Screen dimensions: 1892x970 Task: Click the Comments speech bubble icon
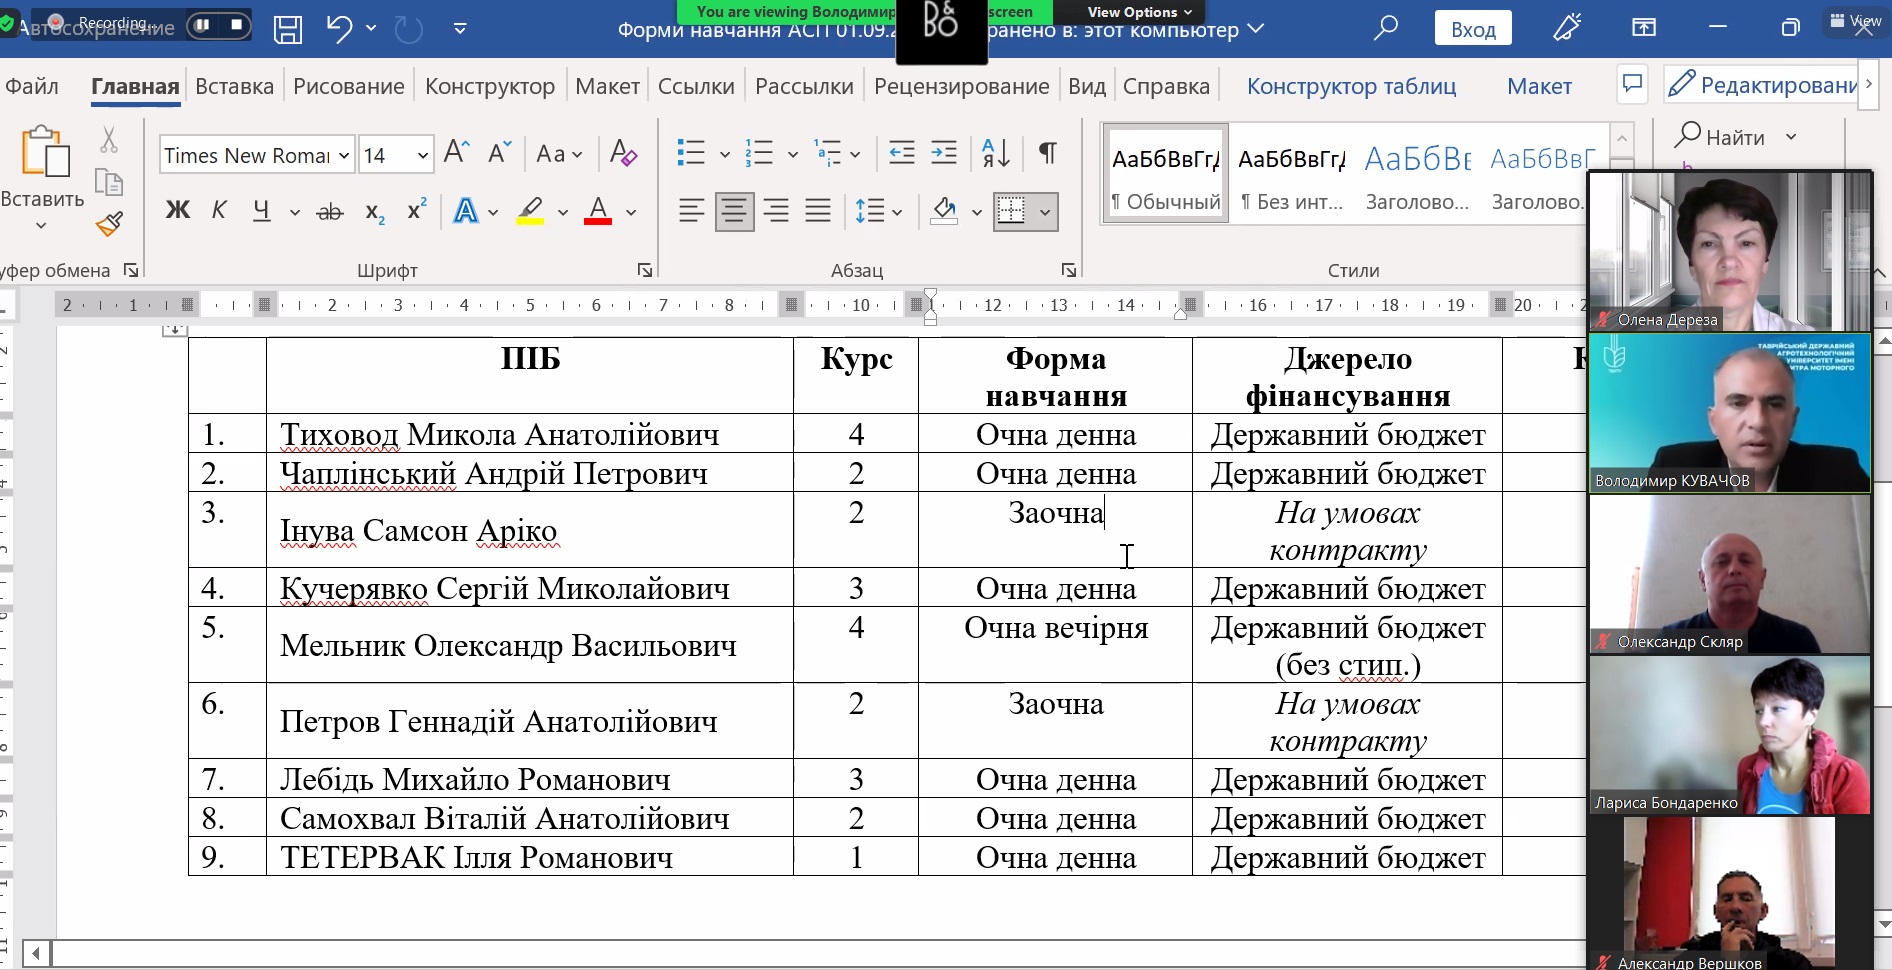pyautogui.click(x=1632, y=84)
